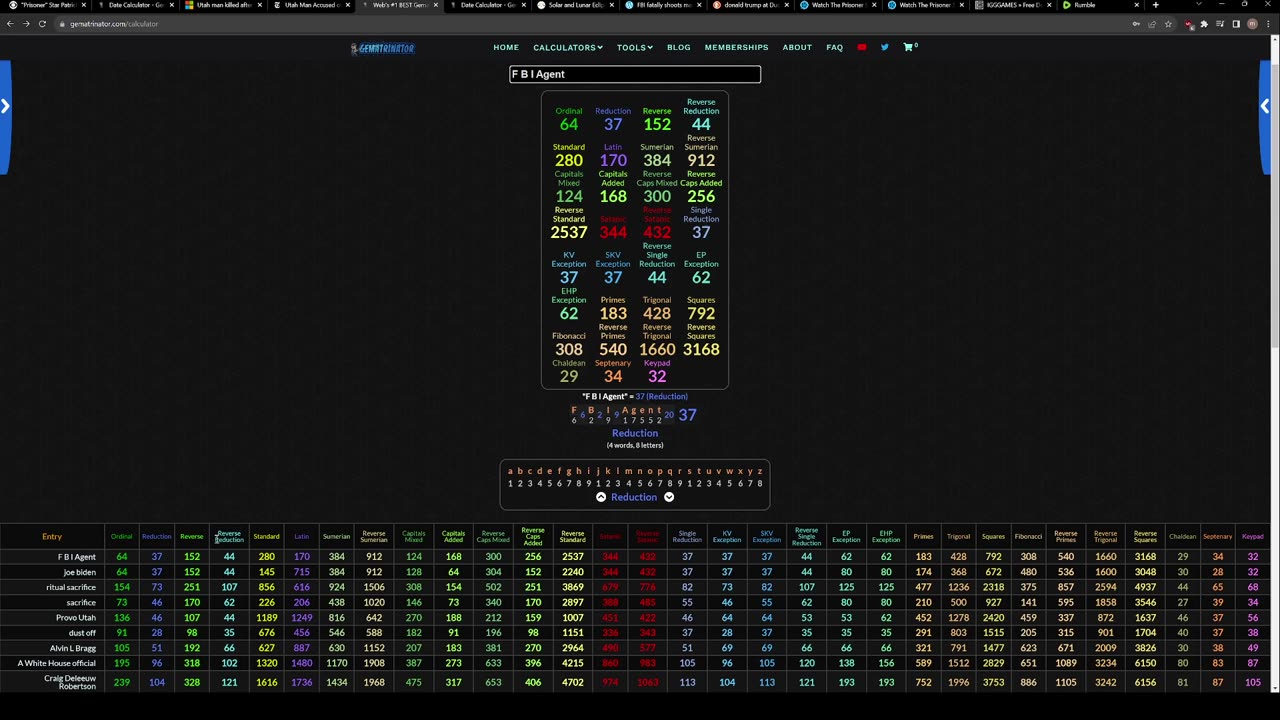This screenshot has width=1280, height=720.
Task: Select the Squares 792 result
Action: tap(701, 309)
